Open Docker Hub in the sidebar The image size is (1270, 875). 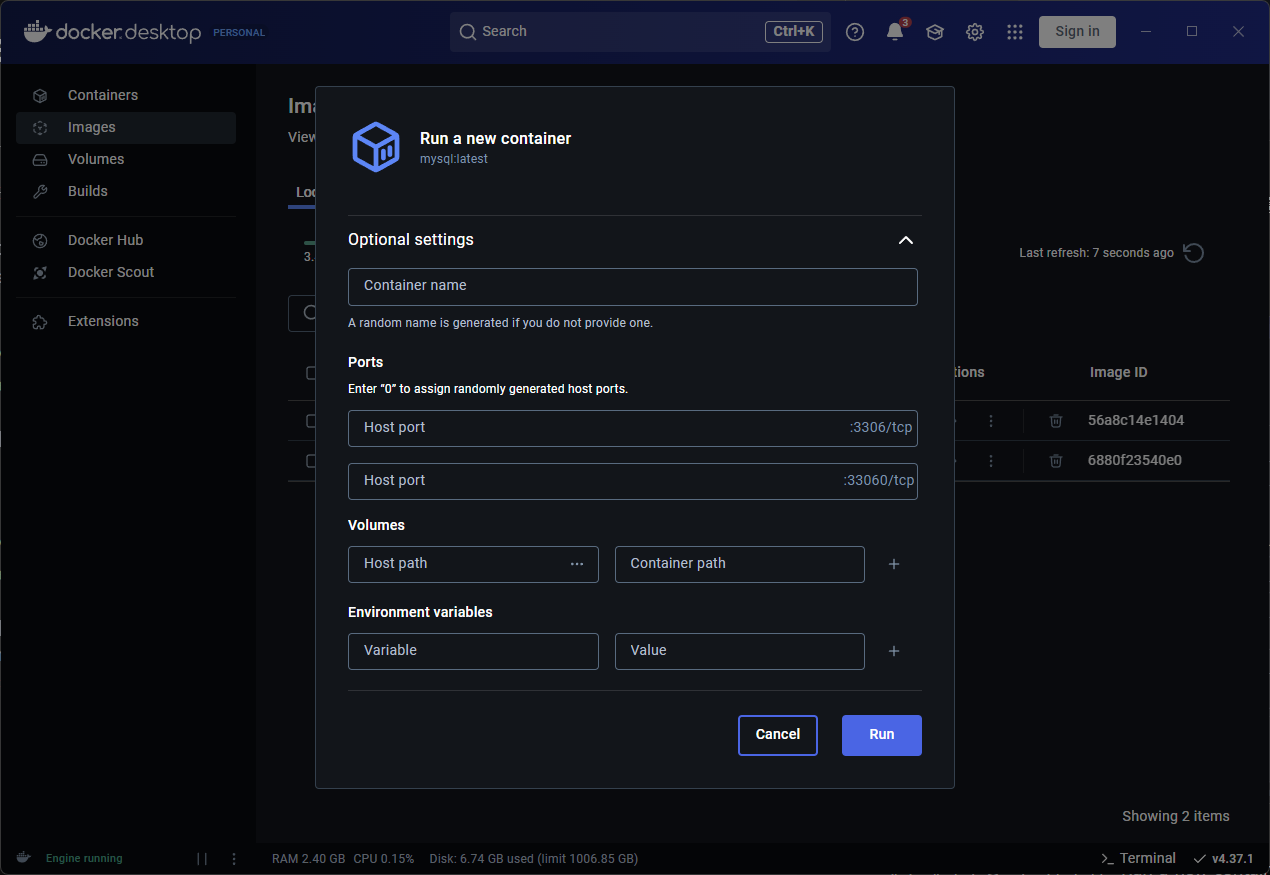point(126,240)
